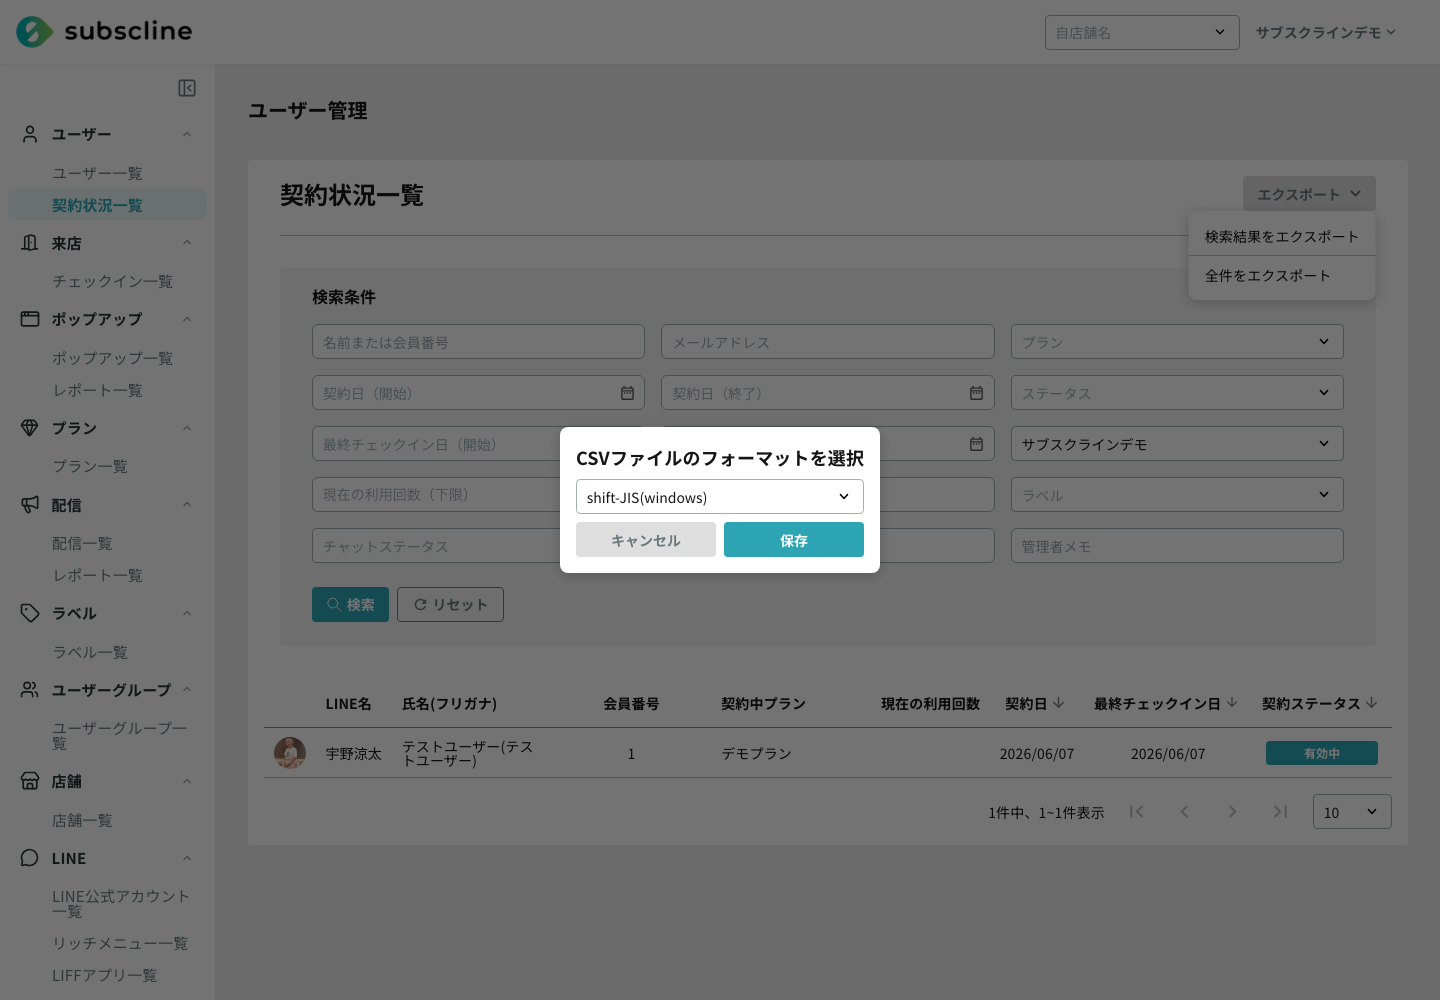Collapse the sidebar with the panel icon
The image size is (1440, 1000).
187,88
